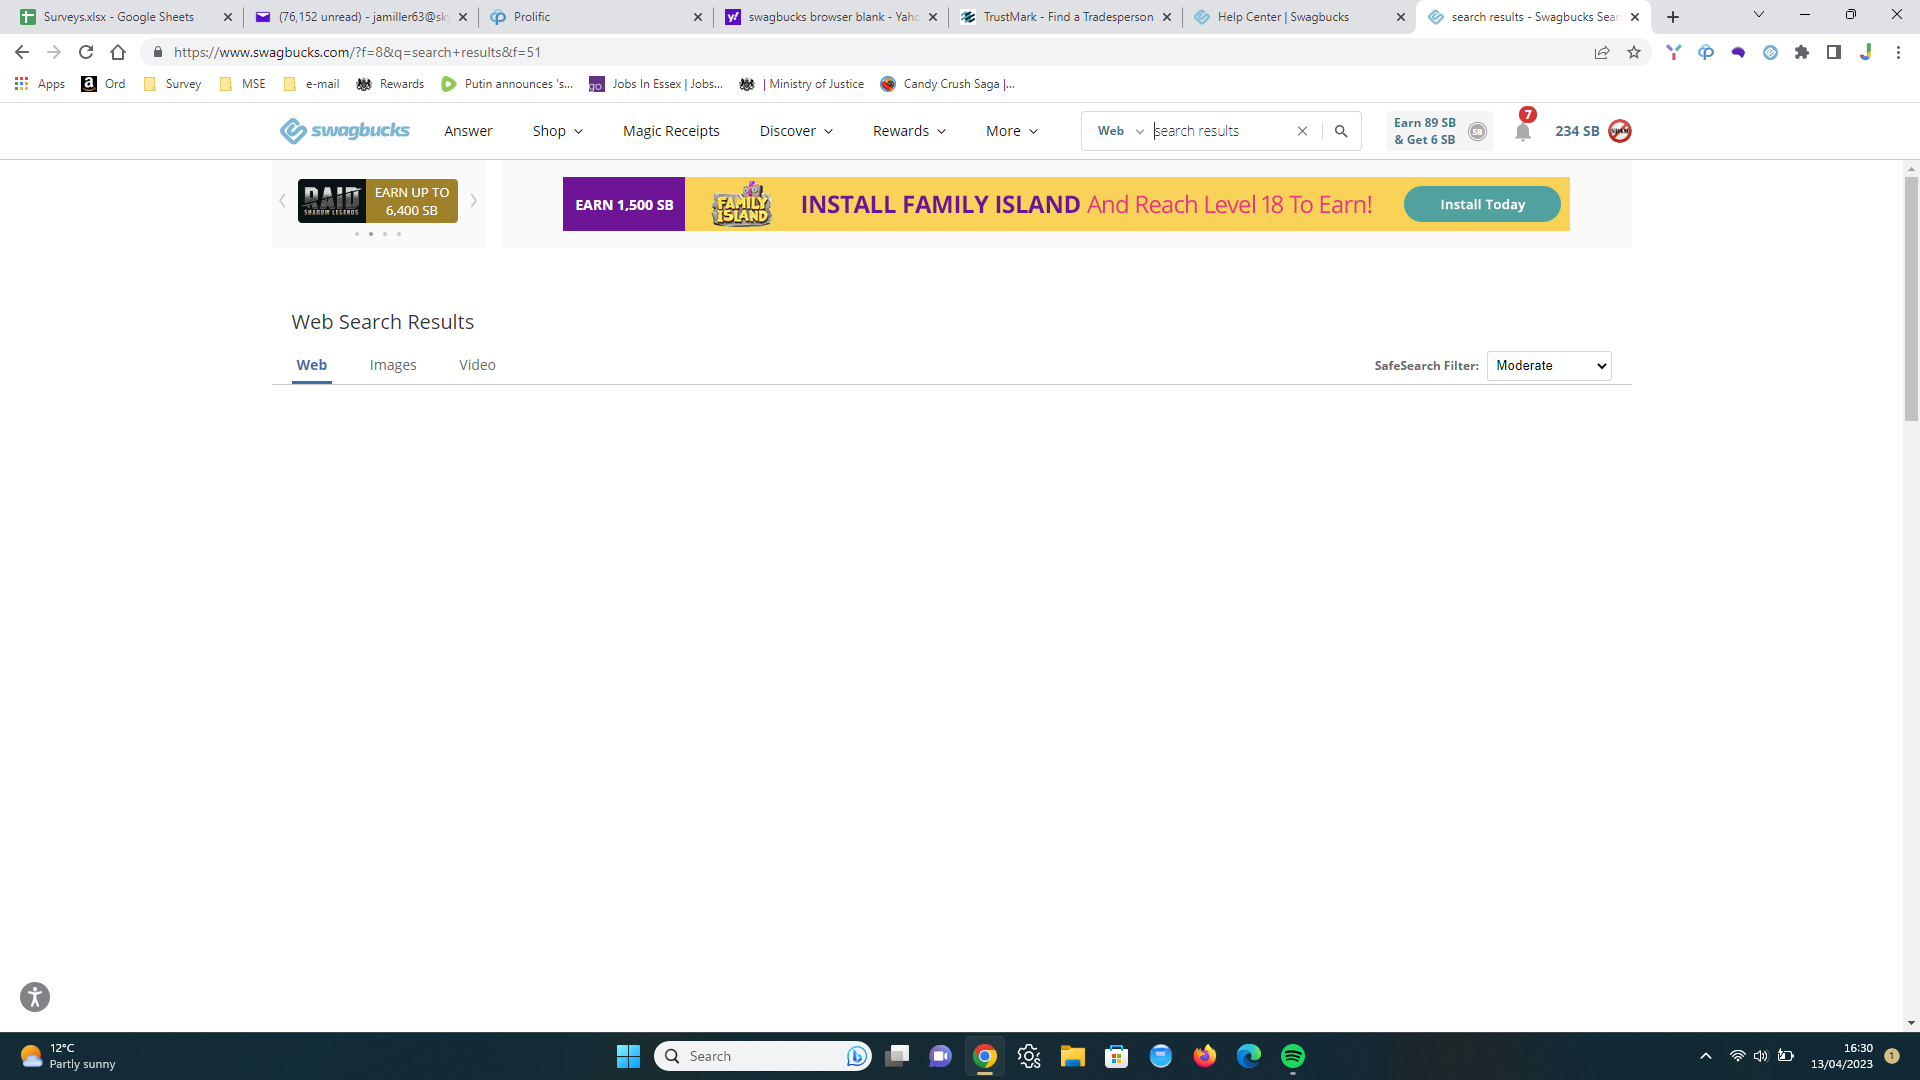Open Spotify from the taskbar
This screenshot has width=1920, height=1080.
(x=1293, y=1056)
